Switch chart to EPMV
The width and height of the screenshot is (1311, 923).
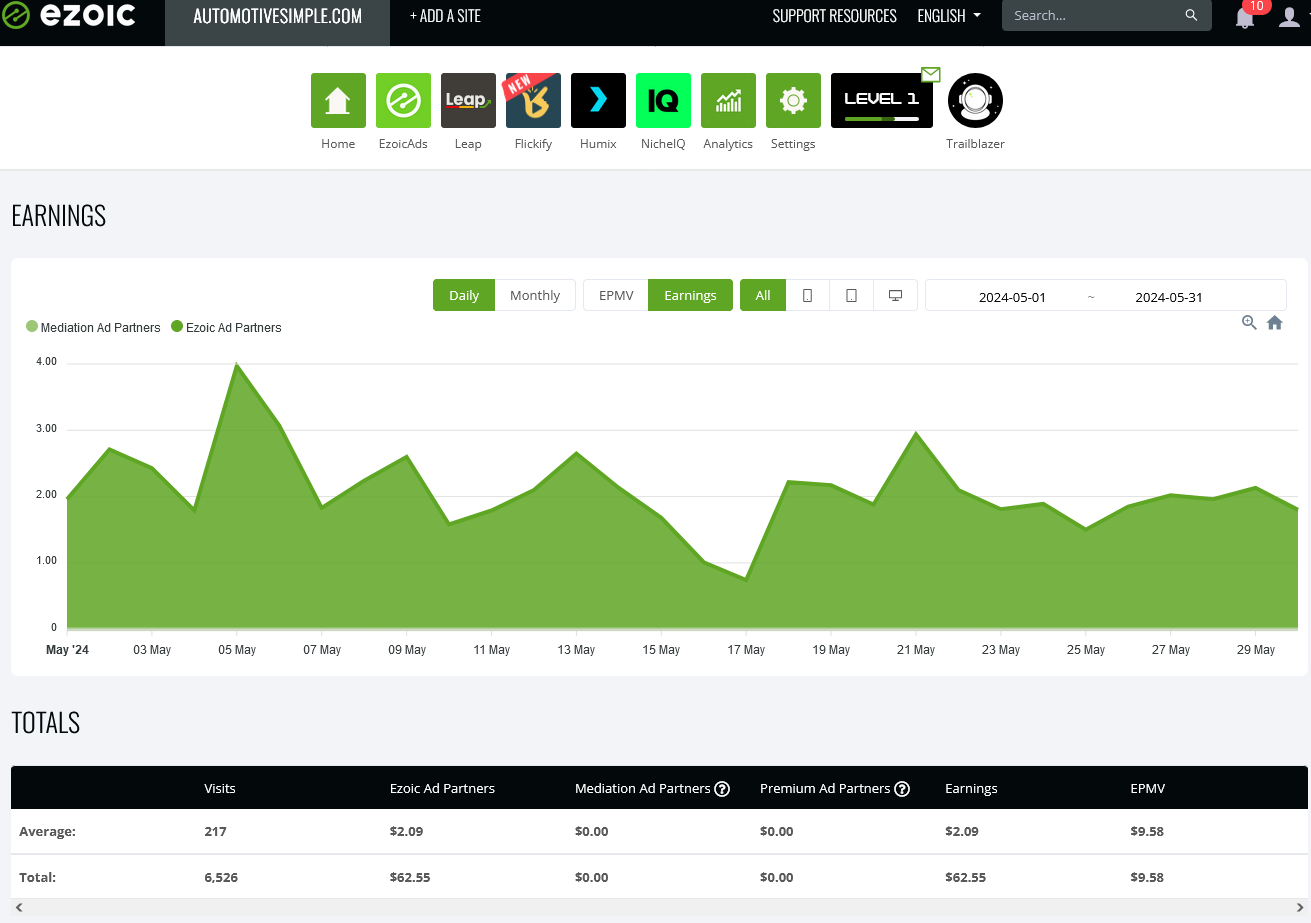(x=616, y=295)
